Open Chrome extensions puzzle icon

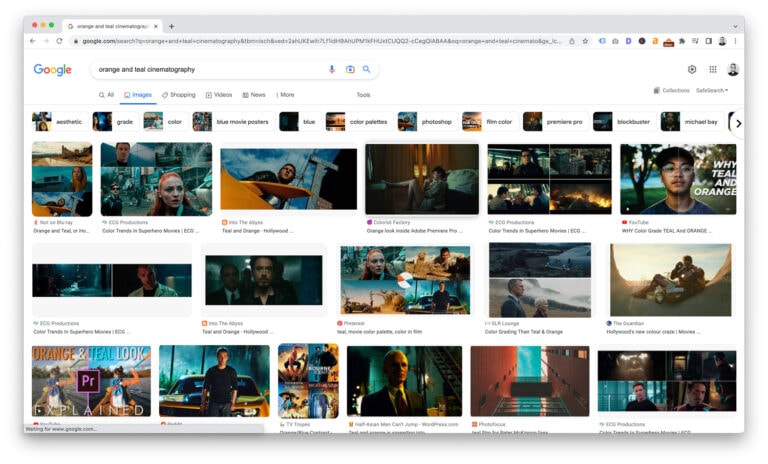tap(681, 41)
